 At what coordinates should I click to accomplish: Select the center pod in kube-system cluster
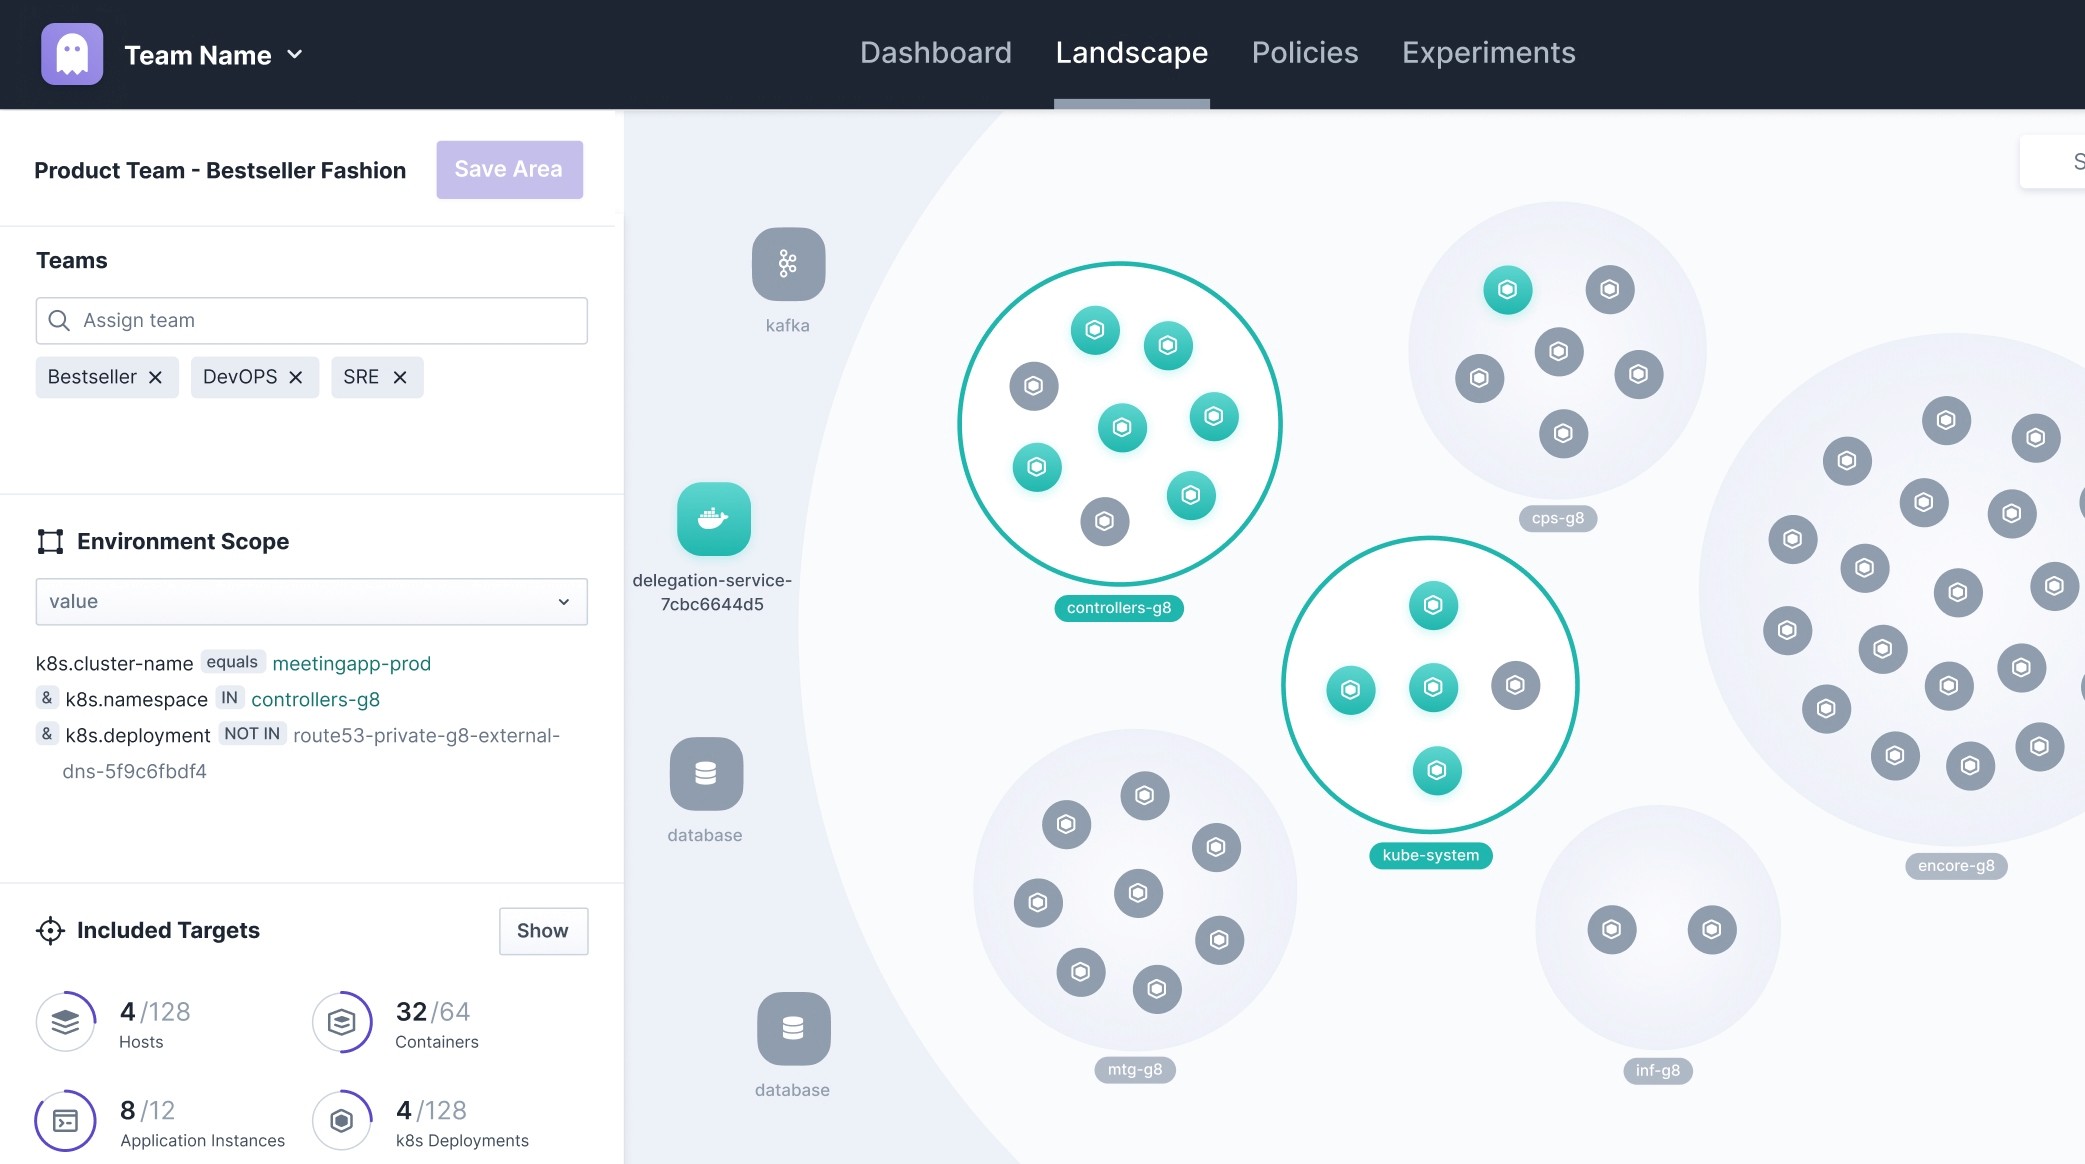coord(1433,687)
